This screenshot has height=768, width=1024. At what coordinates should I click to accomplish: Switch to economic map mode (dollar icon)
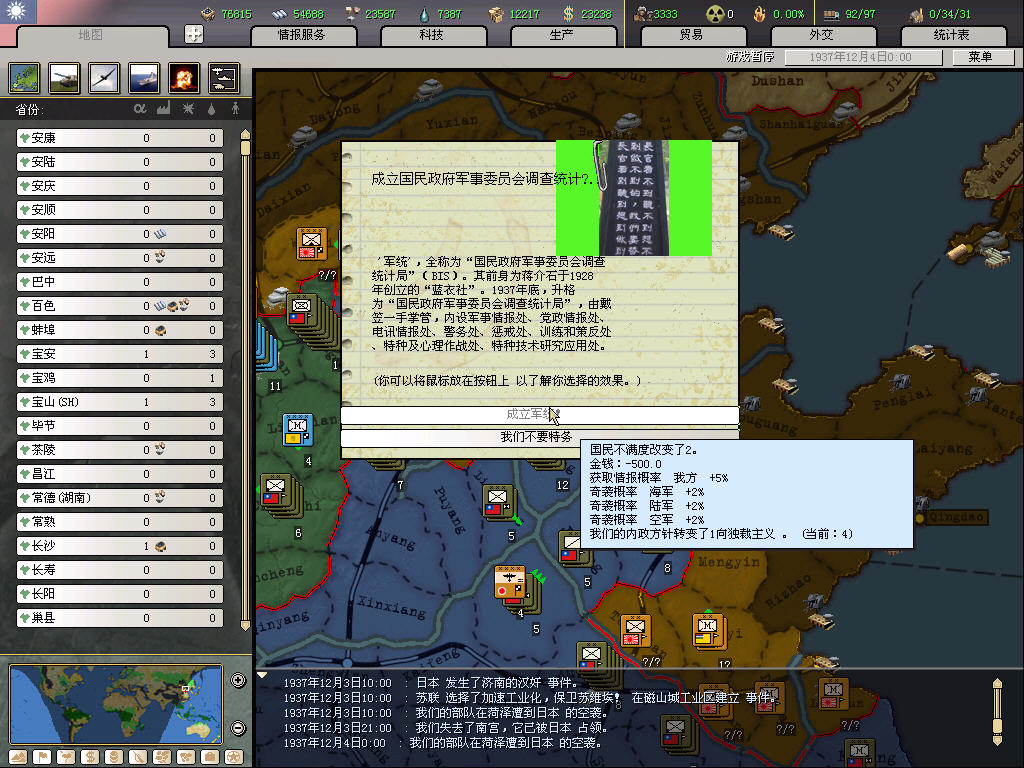click(90, 757)
